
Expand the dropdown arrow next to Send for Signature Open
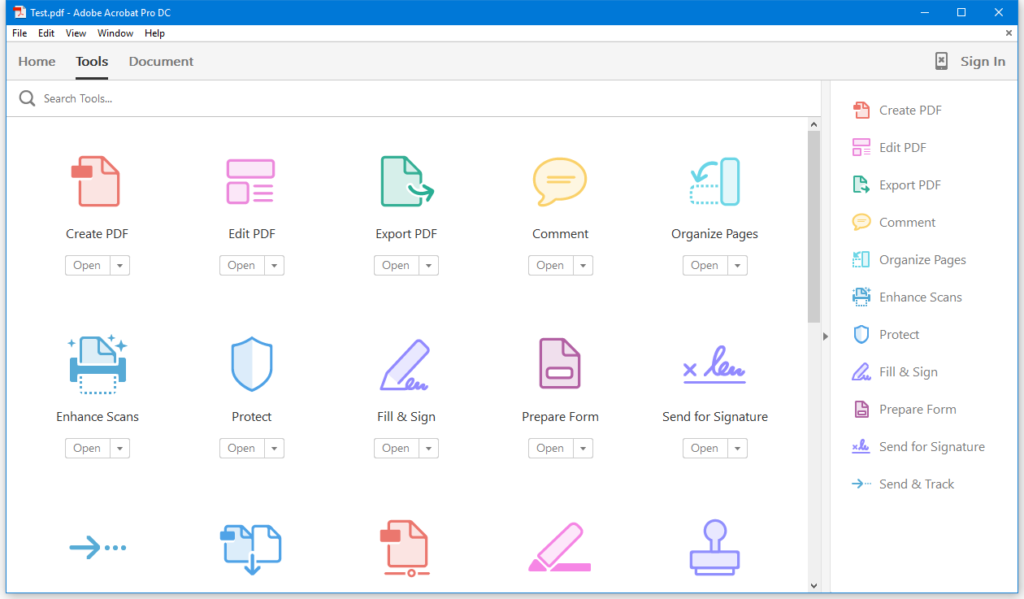tap(737, 448)
